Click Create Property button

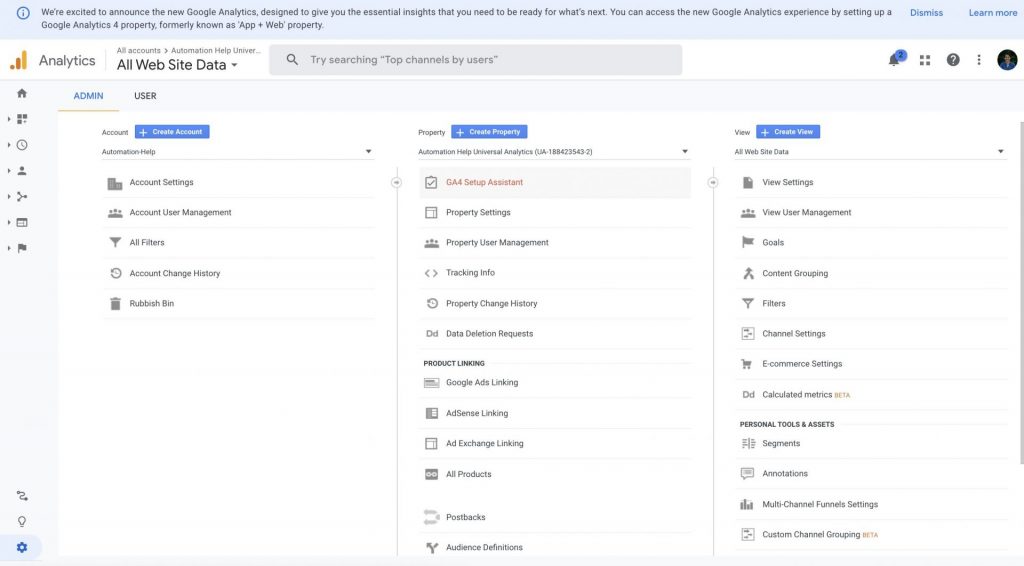[x=489, y=132]
